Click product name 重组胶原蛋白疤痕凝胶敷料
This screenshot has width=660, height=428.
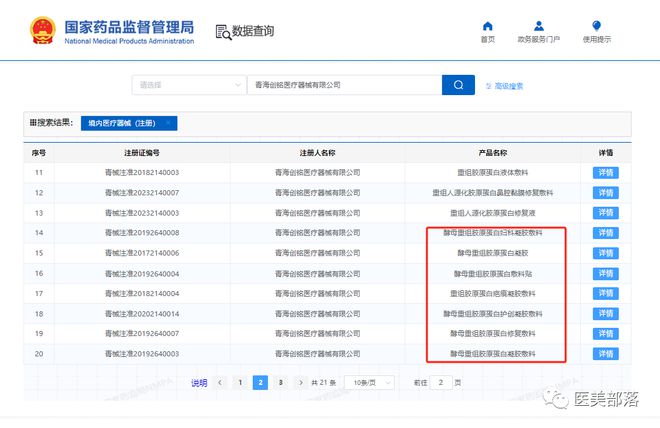tap(492, 293)
